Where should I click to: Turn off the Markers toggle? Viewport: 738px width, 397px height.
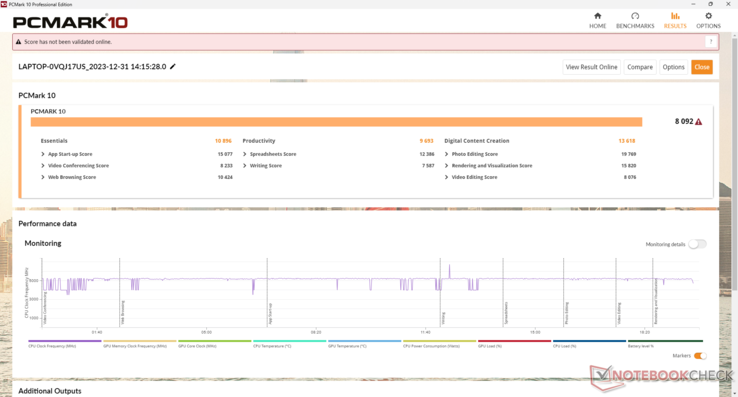click(x=700, y=356)
